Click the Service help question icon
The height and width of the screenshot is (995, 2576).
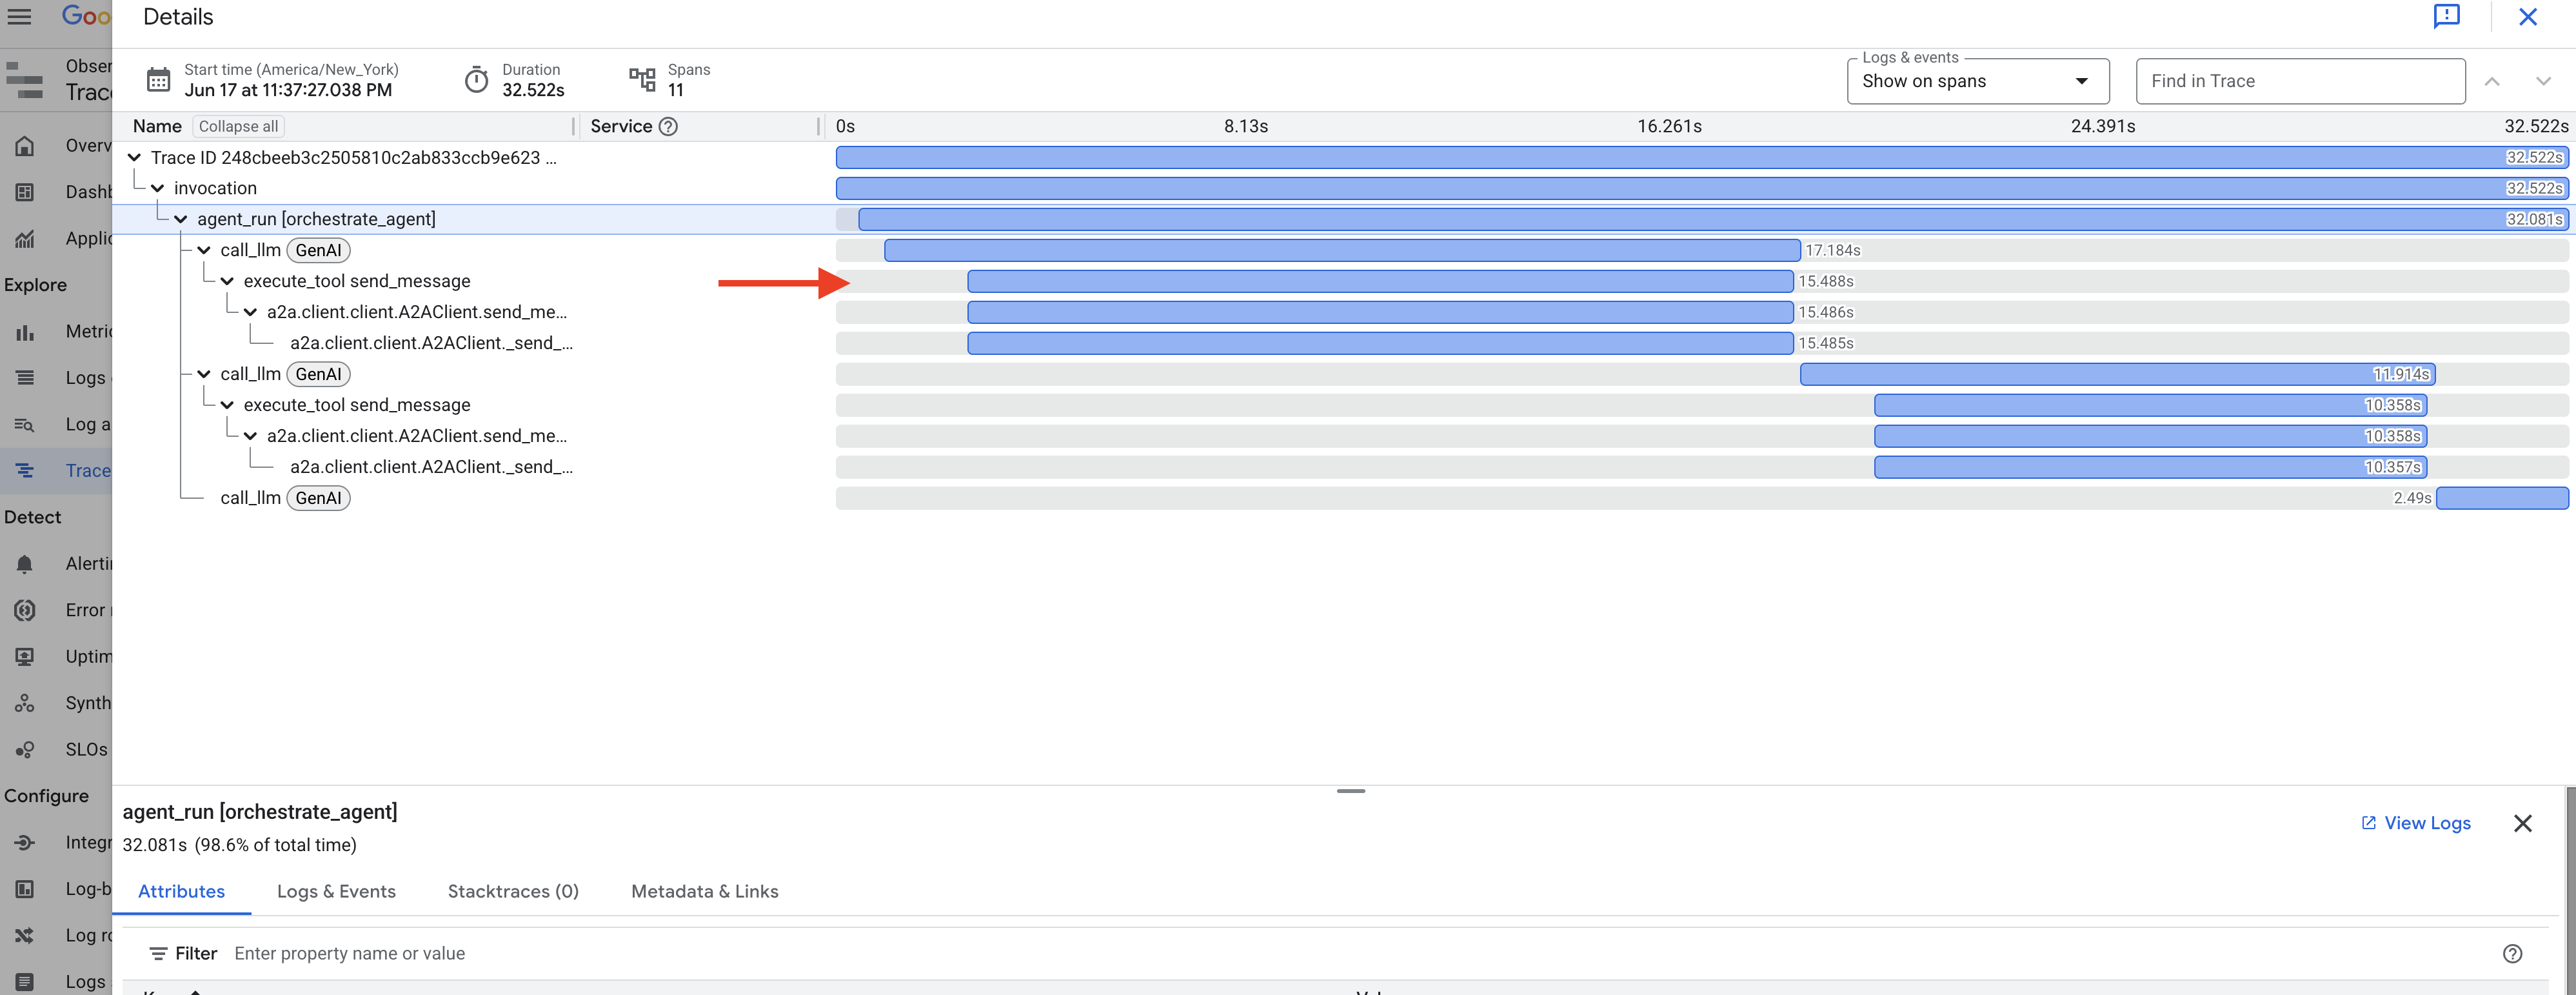pos(668,127)
